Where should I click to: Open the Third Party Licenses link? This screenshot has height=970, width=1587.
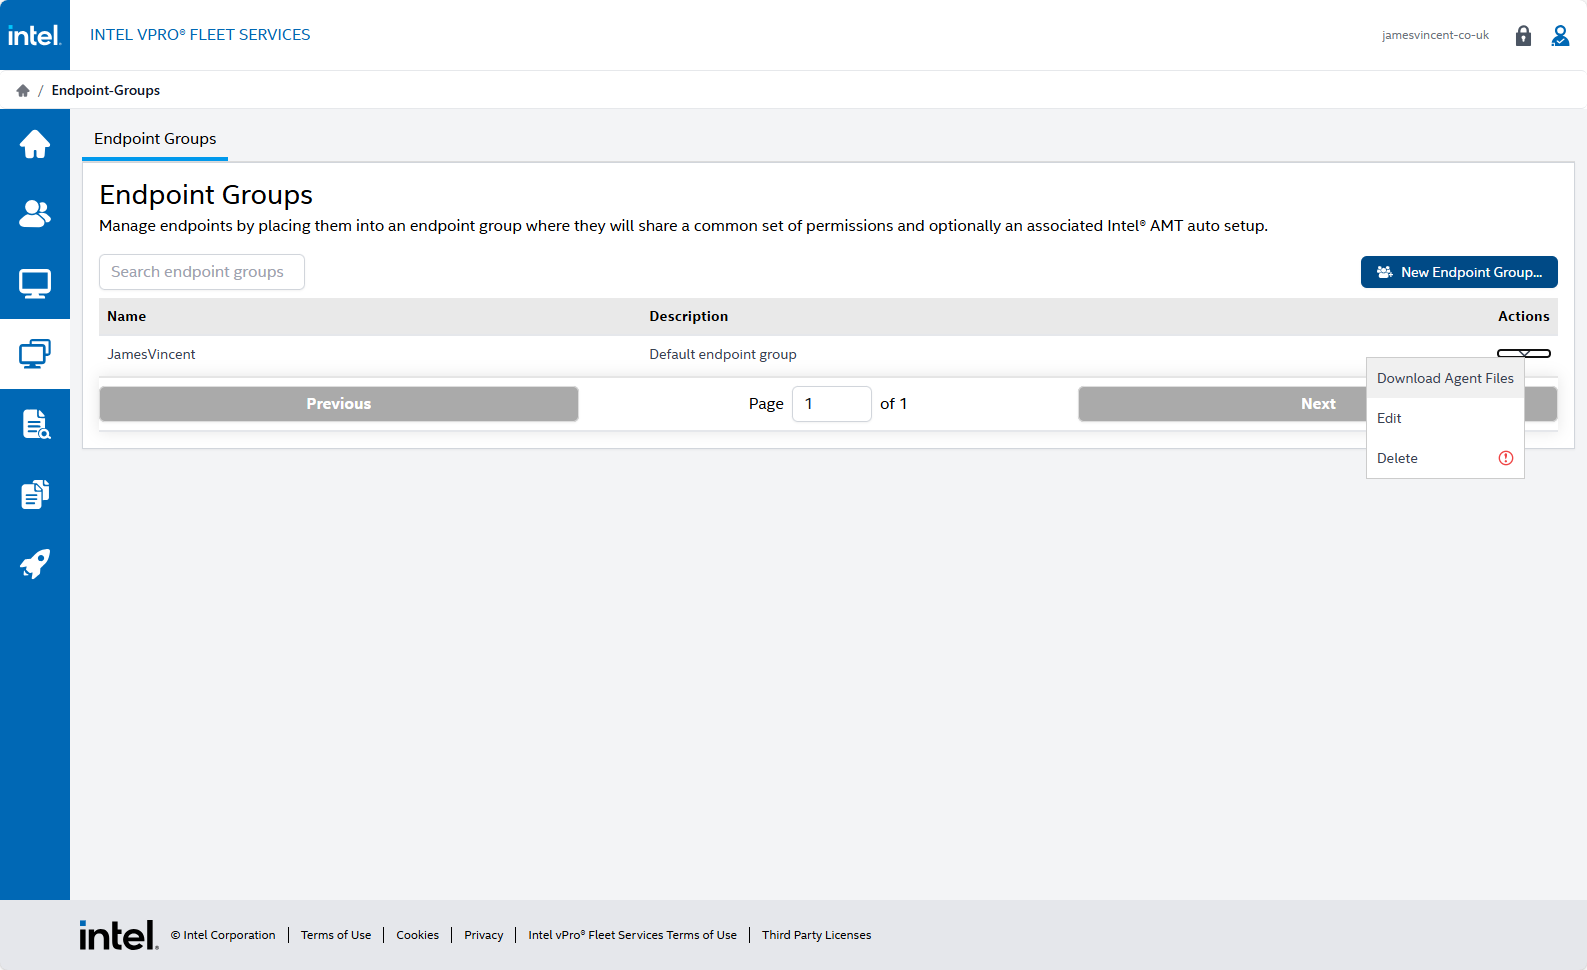816,935
